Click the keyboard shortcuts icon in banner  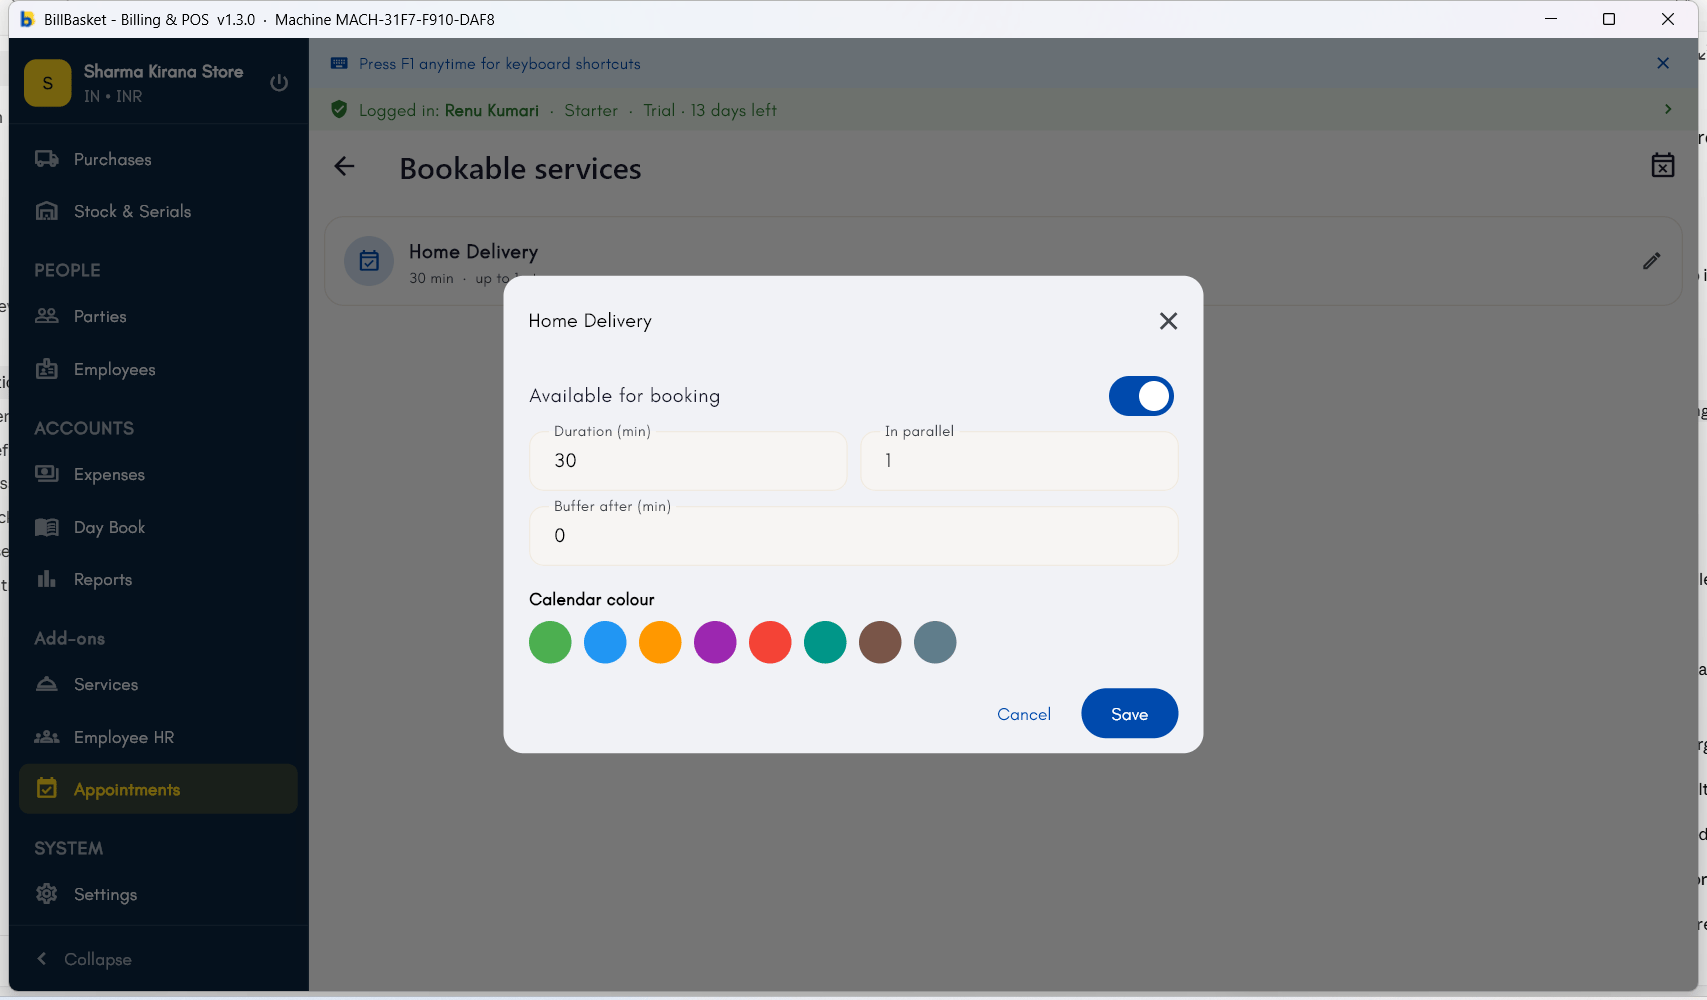click(x=339, y=64)
